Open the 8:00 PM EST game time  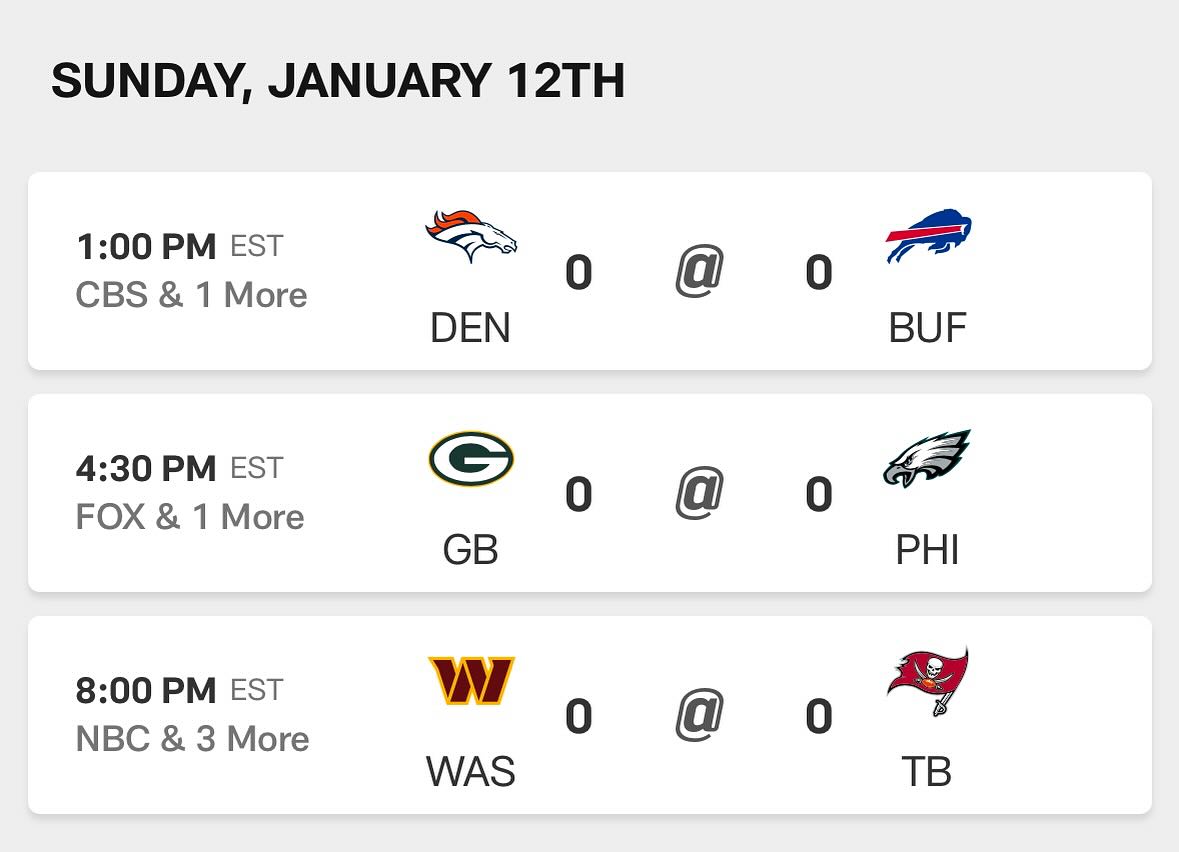point(180,690)
